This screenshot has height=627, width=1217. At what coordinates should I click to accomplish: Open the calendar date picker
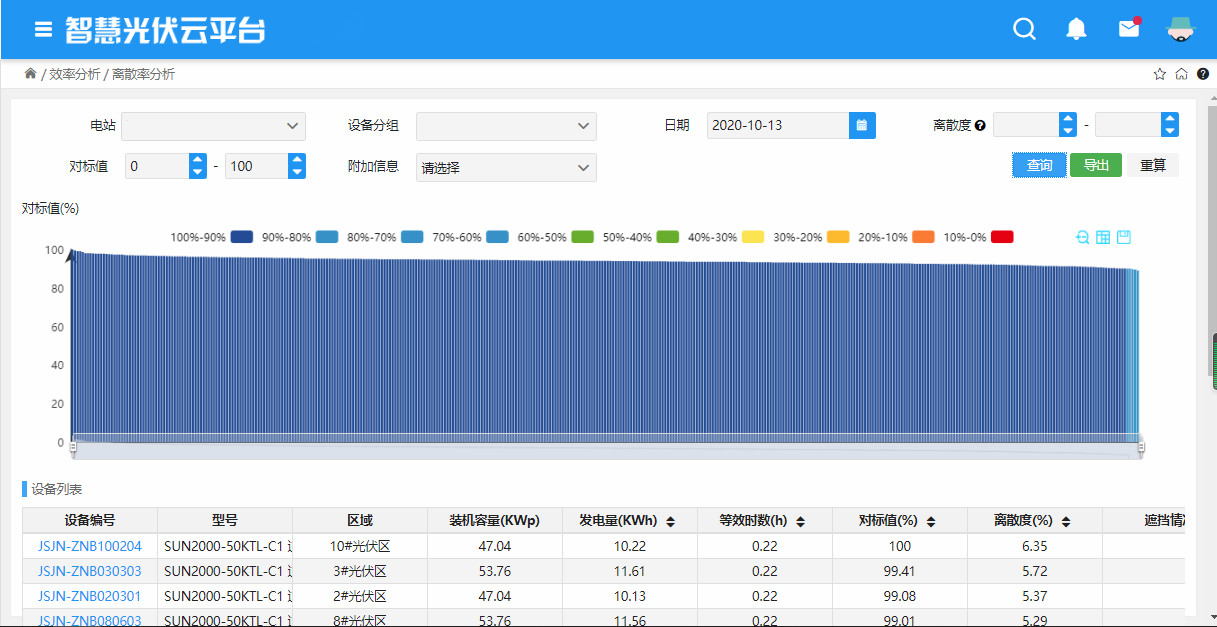point(862,126)
